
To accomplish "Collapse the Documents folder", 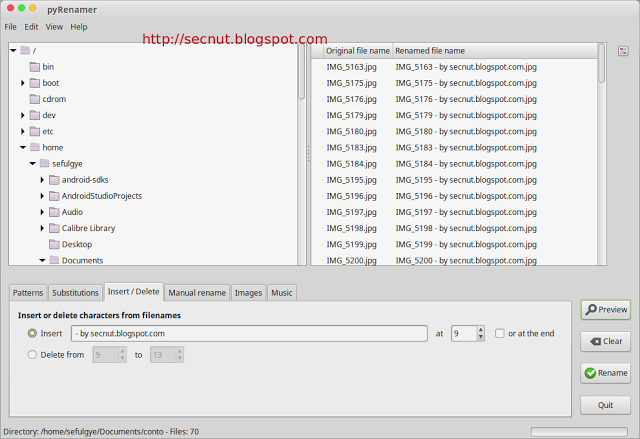I will [42, 260].
